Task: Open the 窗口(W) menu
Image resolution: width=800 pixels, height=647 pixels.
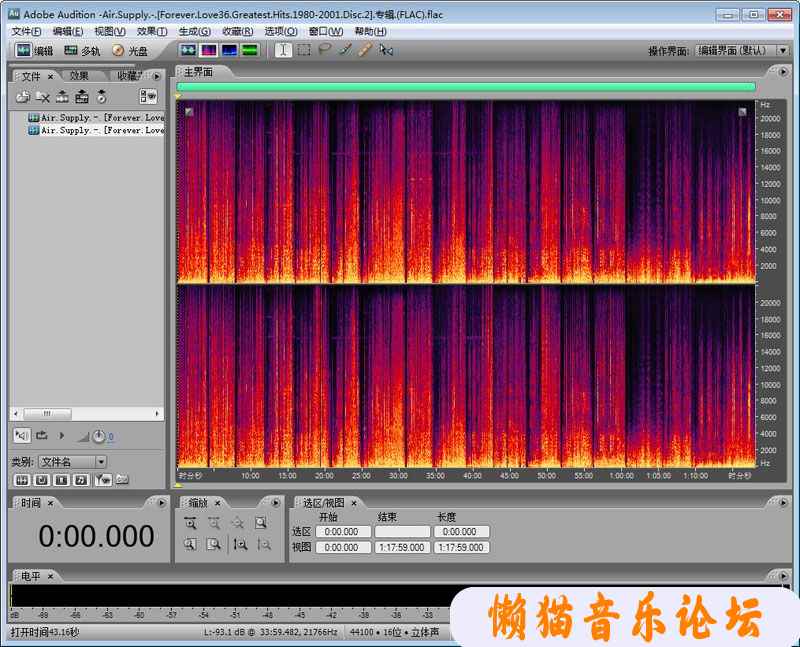Action: (x=326, y=31)
